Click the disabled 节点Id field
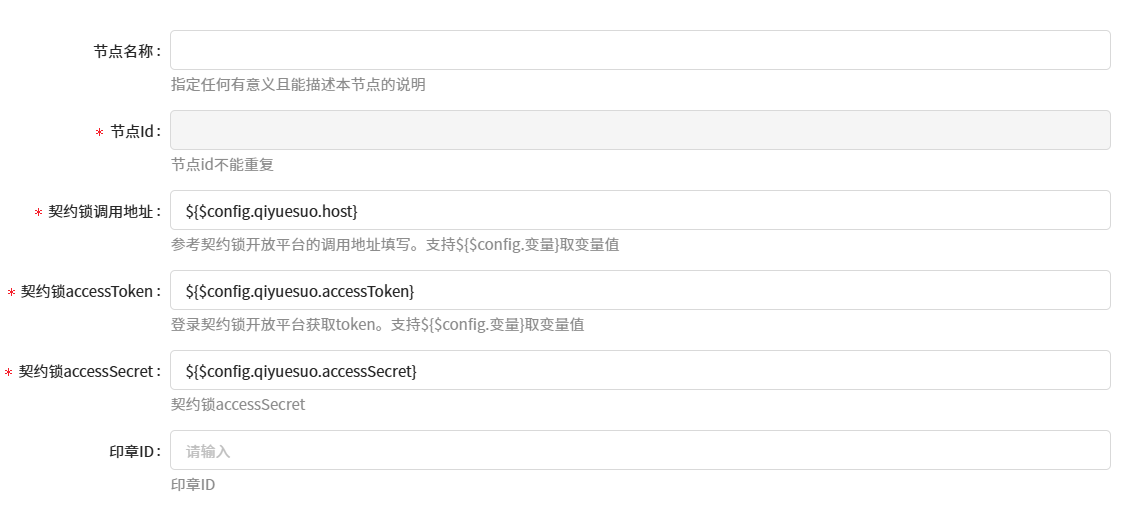Screen dimensions: 1147x522 click(640, 130)
